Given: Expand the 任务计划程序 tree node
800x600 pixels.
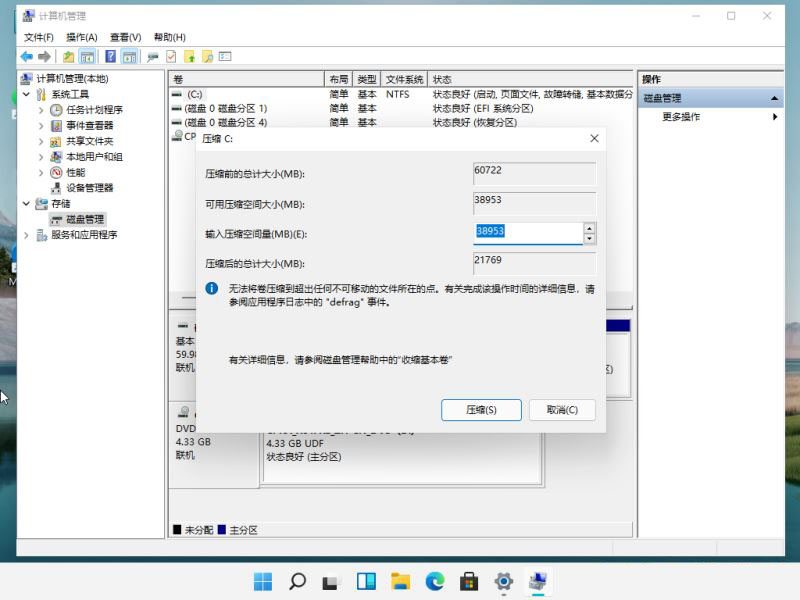Looking at the screenshot, I should pos(40,109).
